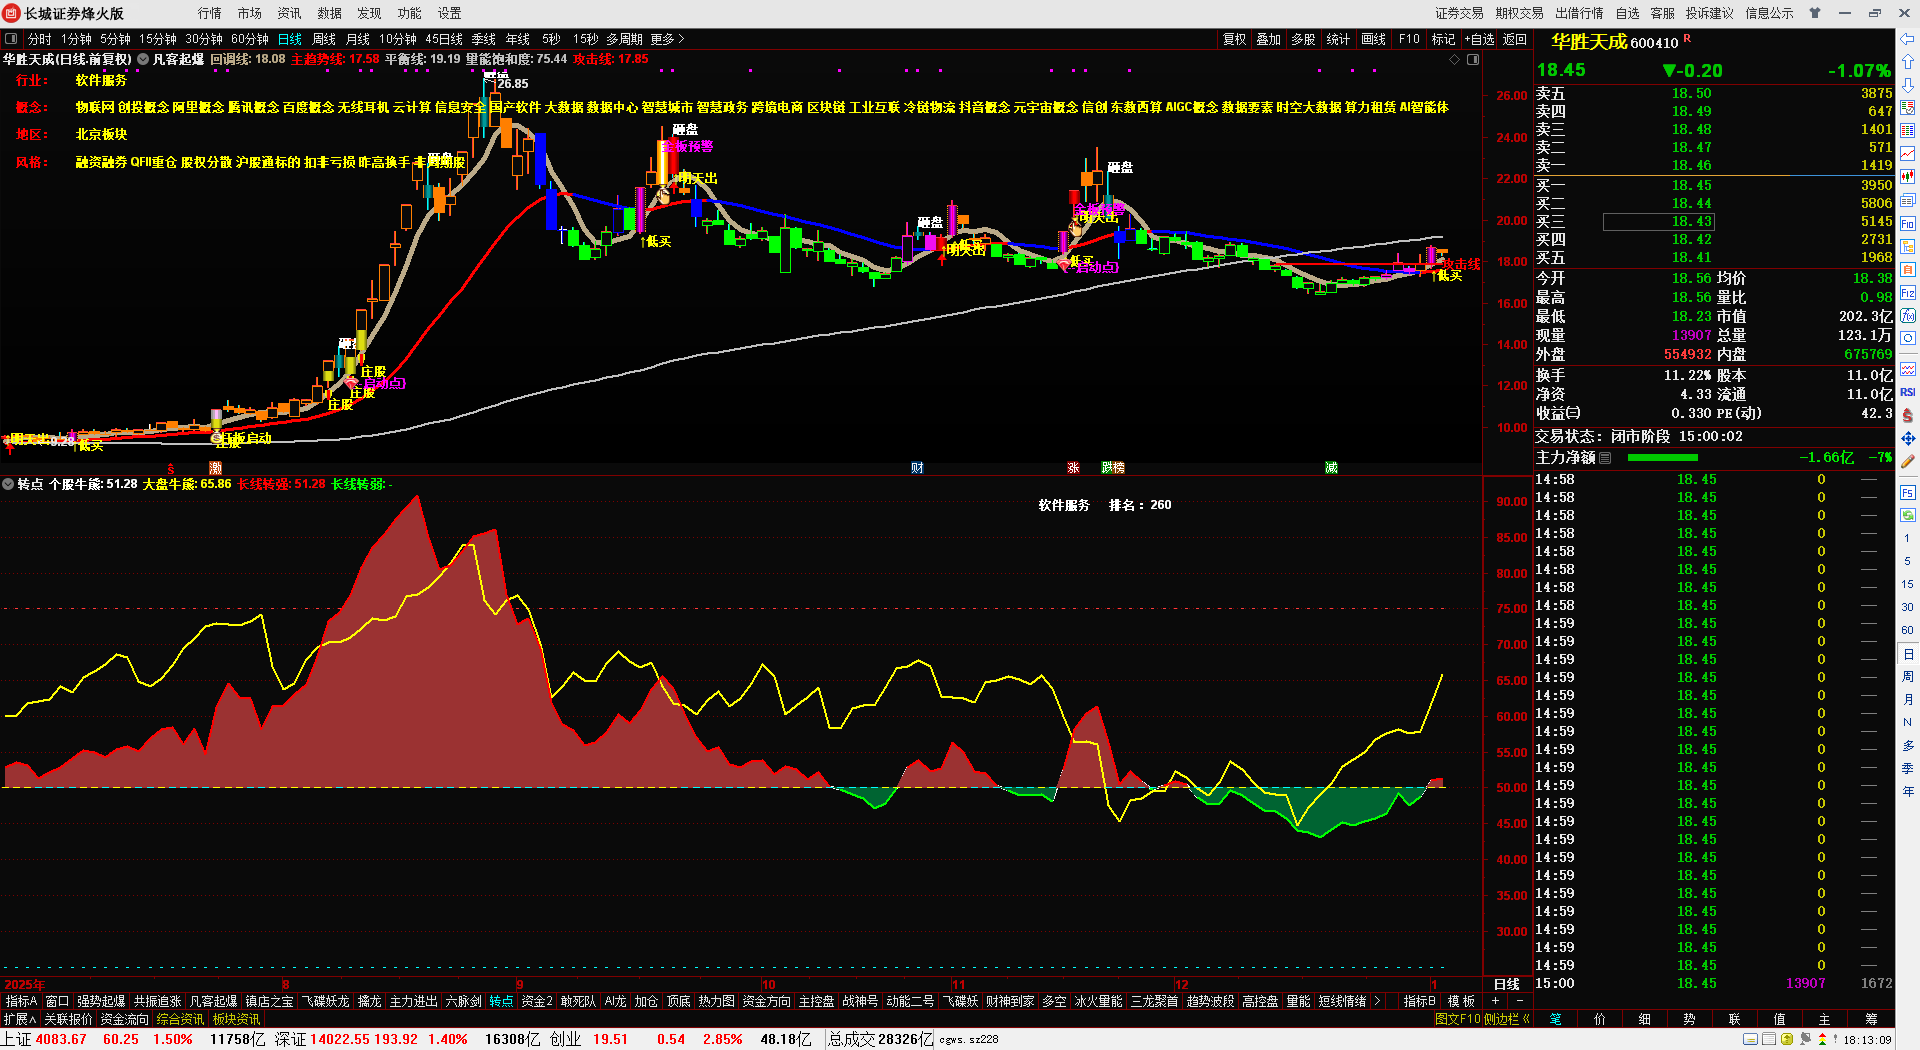Screen dimensions: 1920x1050
Task: Toggle the 叠加 overlay option
Action: (x=1269, y=39)
